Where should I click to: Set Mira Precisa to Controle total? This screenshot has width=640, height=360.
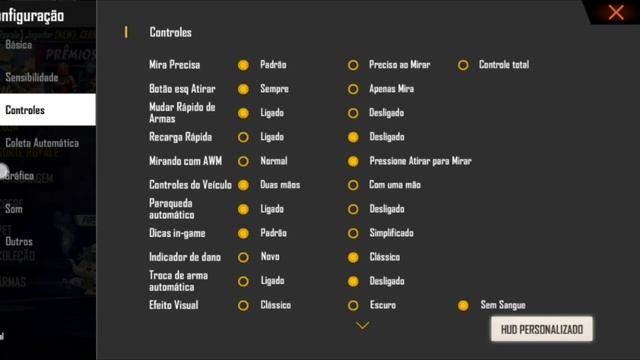(x=463, y=65)
